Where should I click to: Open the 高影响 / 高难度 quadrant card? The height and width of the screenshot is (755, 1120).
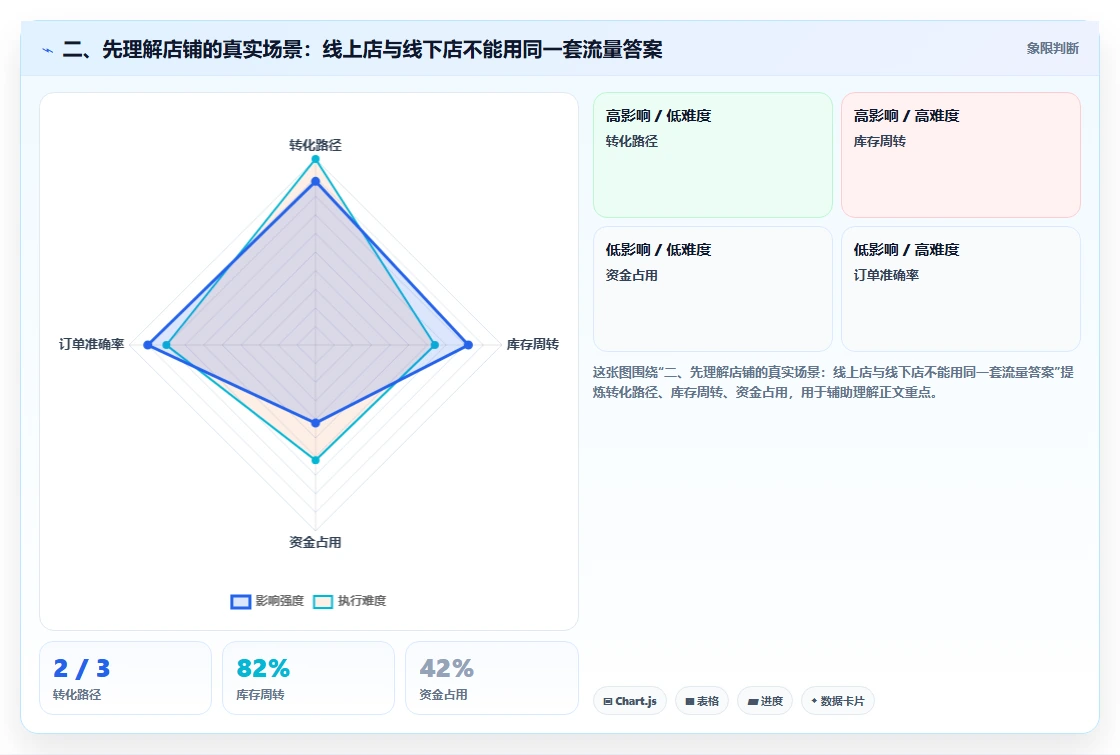[961, 155]
